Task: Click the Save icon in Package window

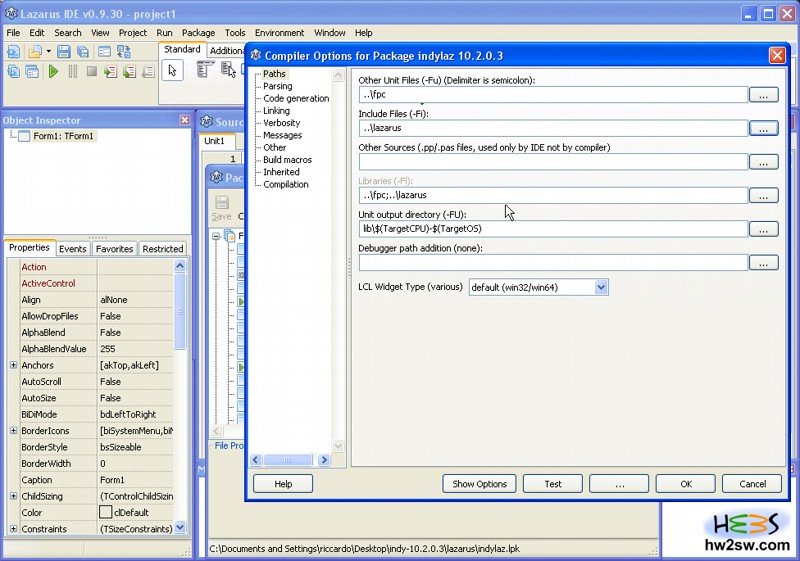Action: (x=221, y=208)
